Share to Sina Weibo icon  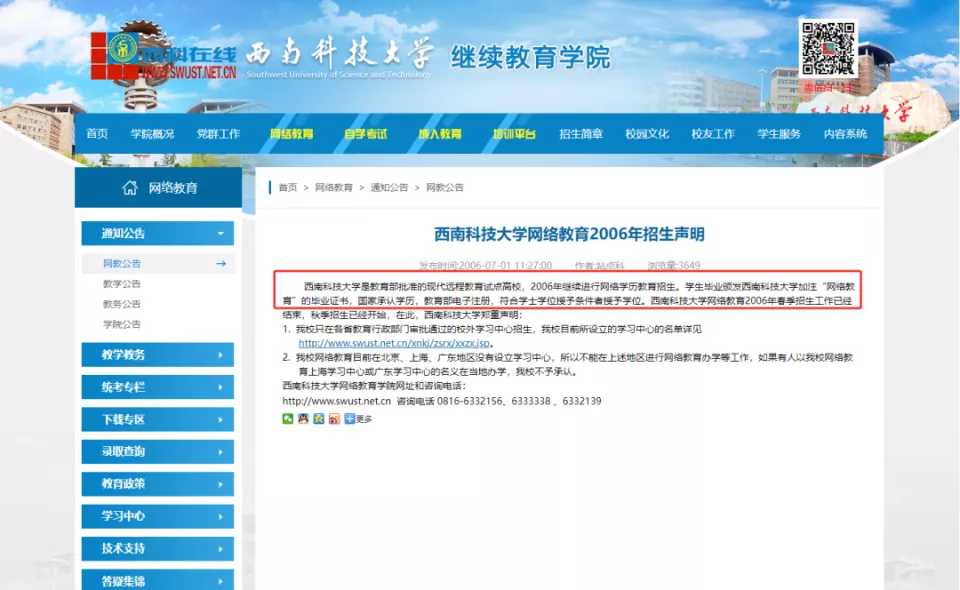(x=334, y=419)
